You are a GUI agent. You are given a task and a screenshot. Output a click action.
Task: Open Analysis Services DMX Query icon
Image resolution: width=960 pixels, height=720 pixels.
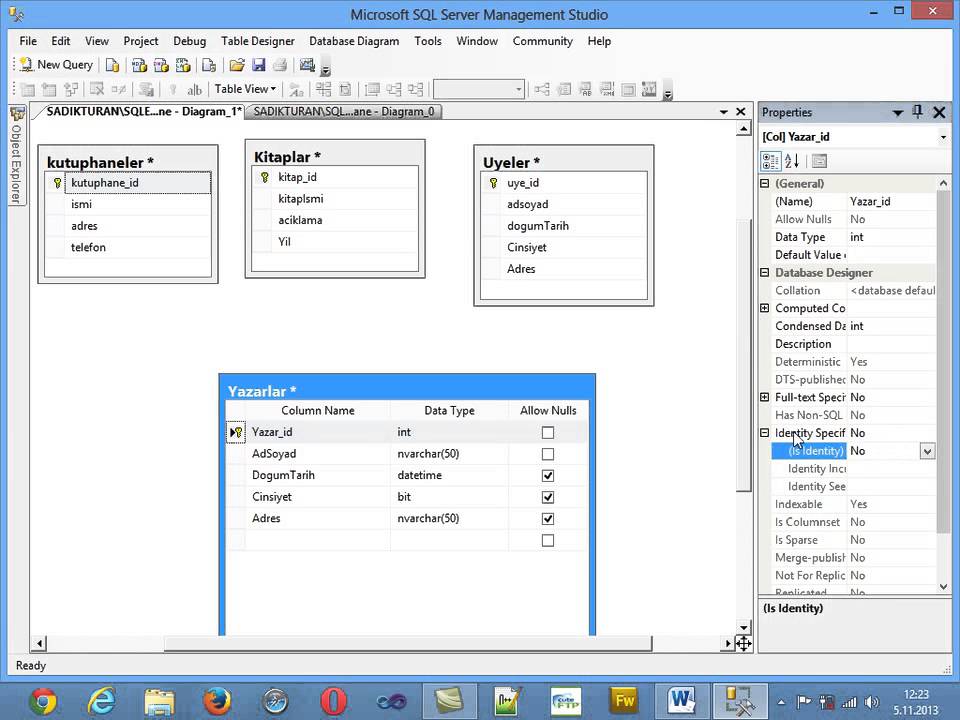point(161,65)
